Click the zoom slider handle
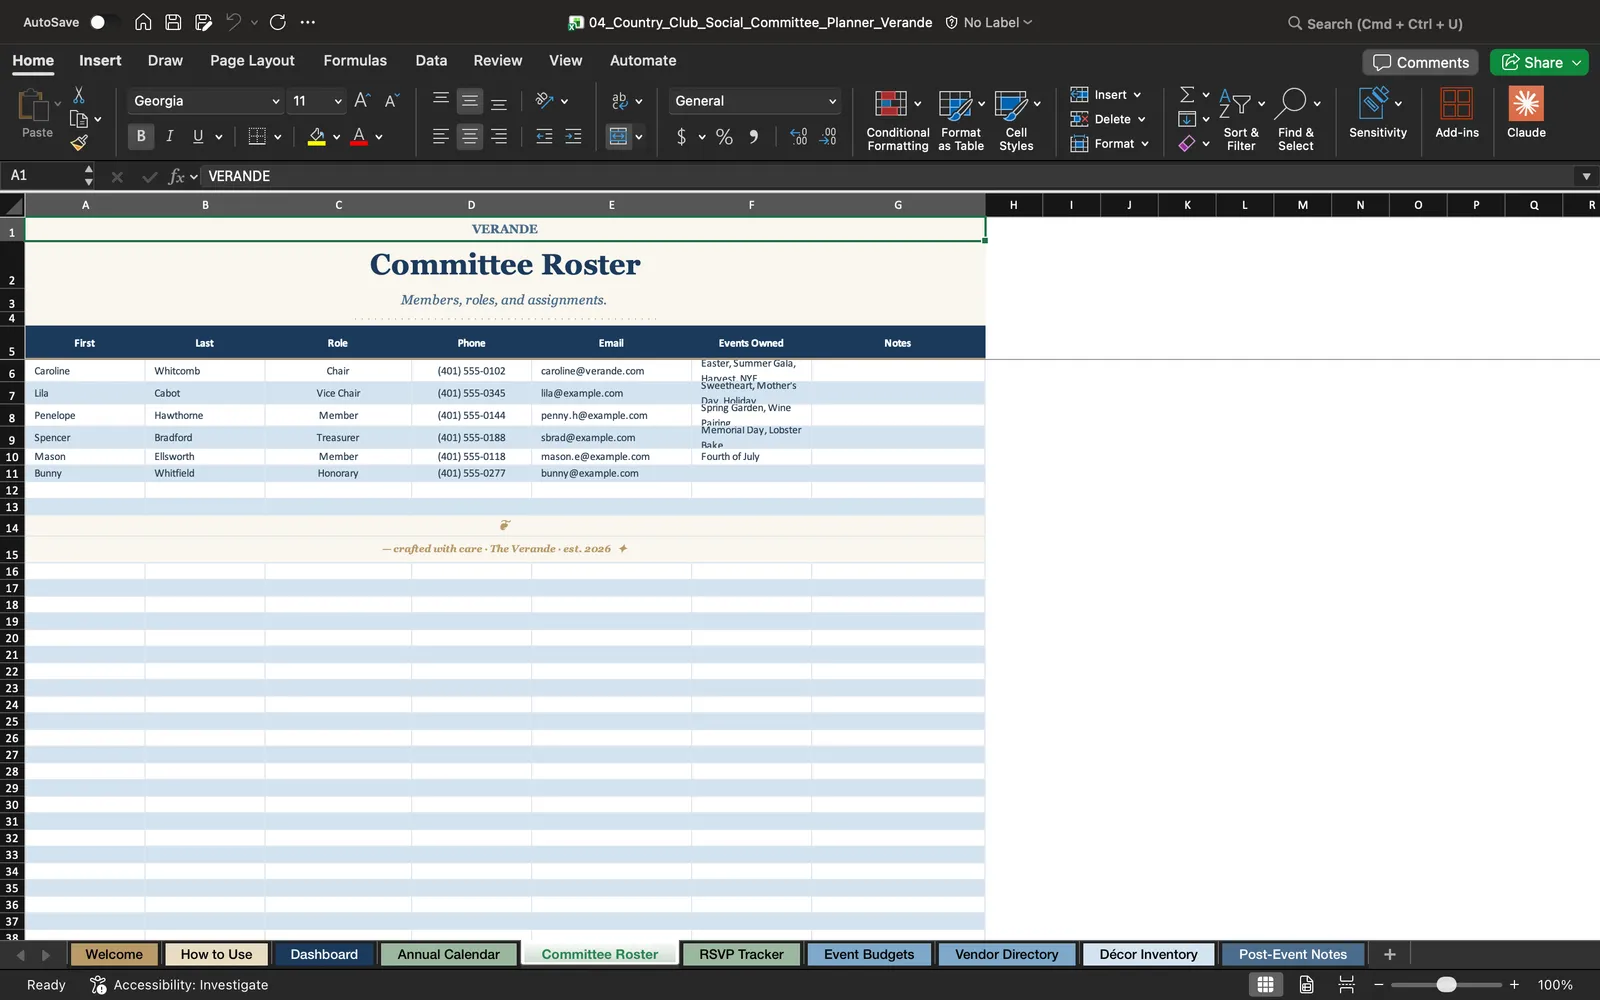 pyautogui.click(x=1446, y=985)
